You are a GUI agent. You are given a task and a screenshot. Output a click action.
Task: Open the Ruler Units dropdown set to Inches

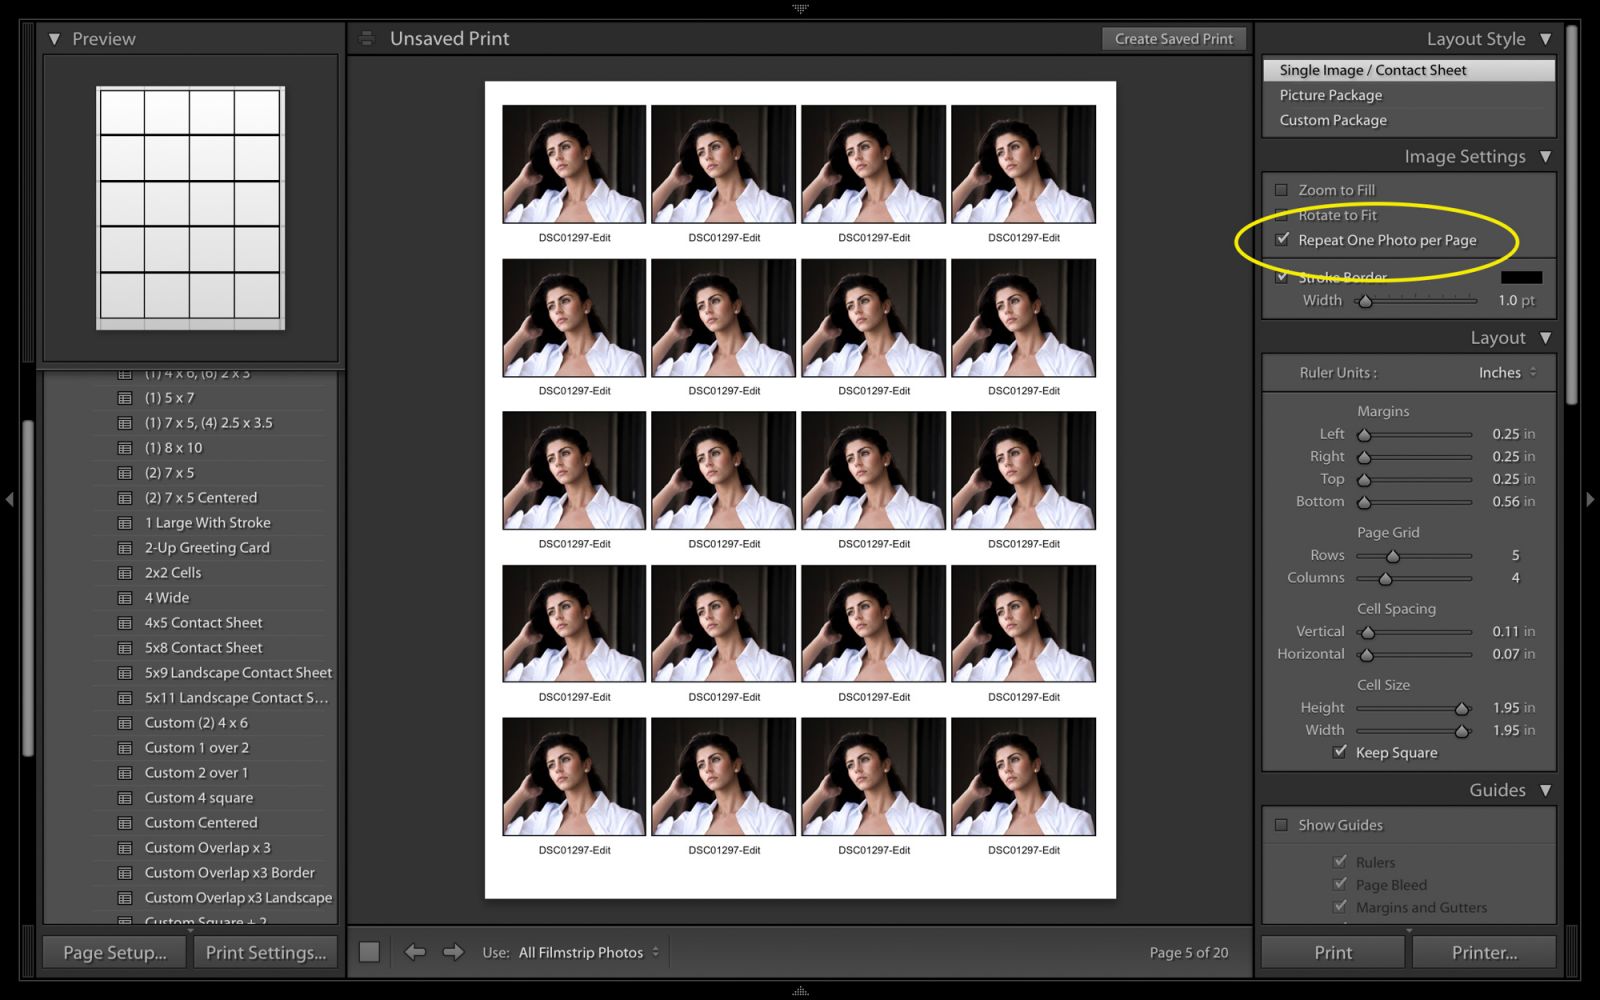click(x=1506, y=372)
